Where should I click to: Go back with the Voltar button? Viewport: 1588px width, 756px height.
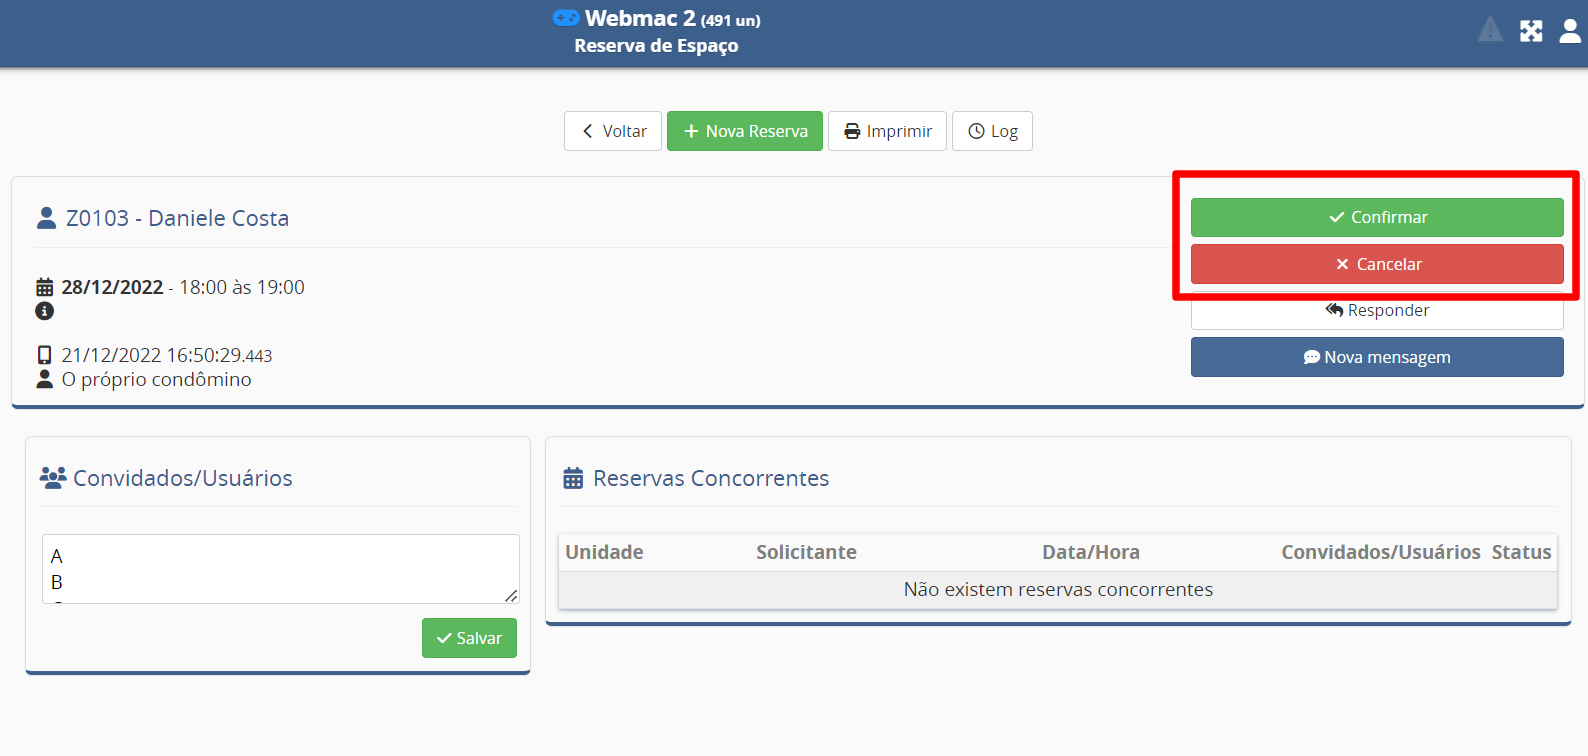click(613, 131)
